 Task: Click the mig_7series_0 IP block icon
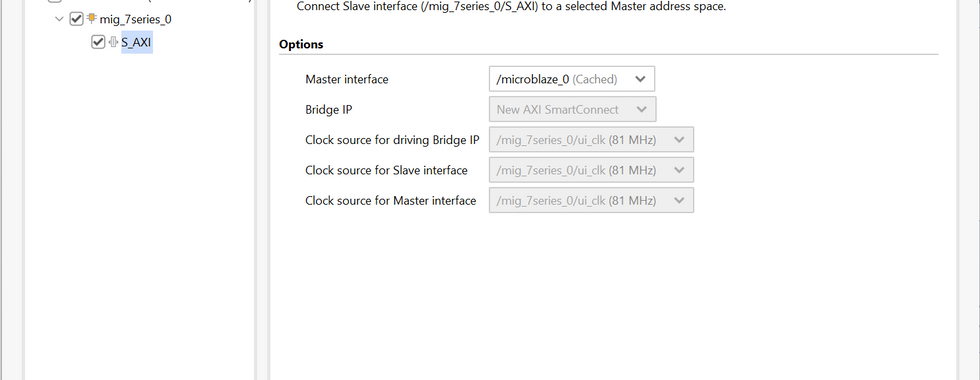tap(91, 19)
